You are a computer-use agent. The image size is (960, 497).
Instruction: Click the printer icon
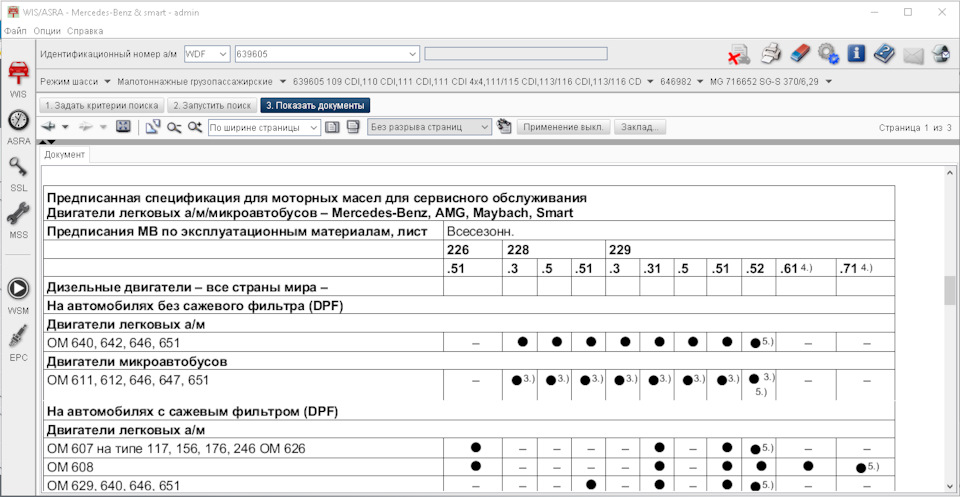pyautogui.click(x=771, y=54)
